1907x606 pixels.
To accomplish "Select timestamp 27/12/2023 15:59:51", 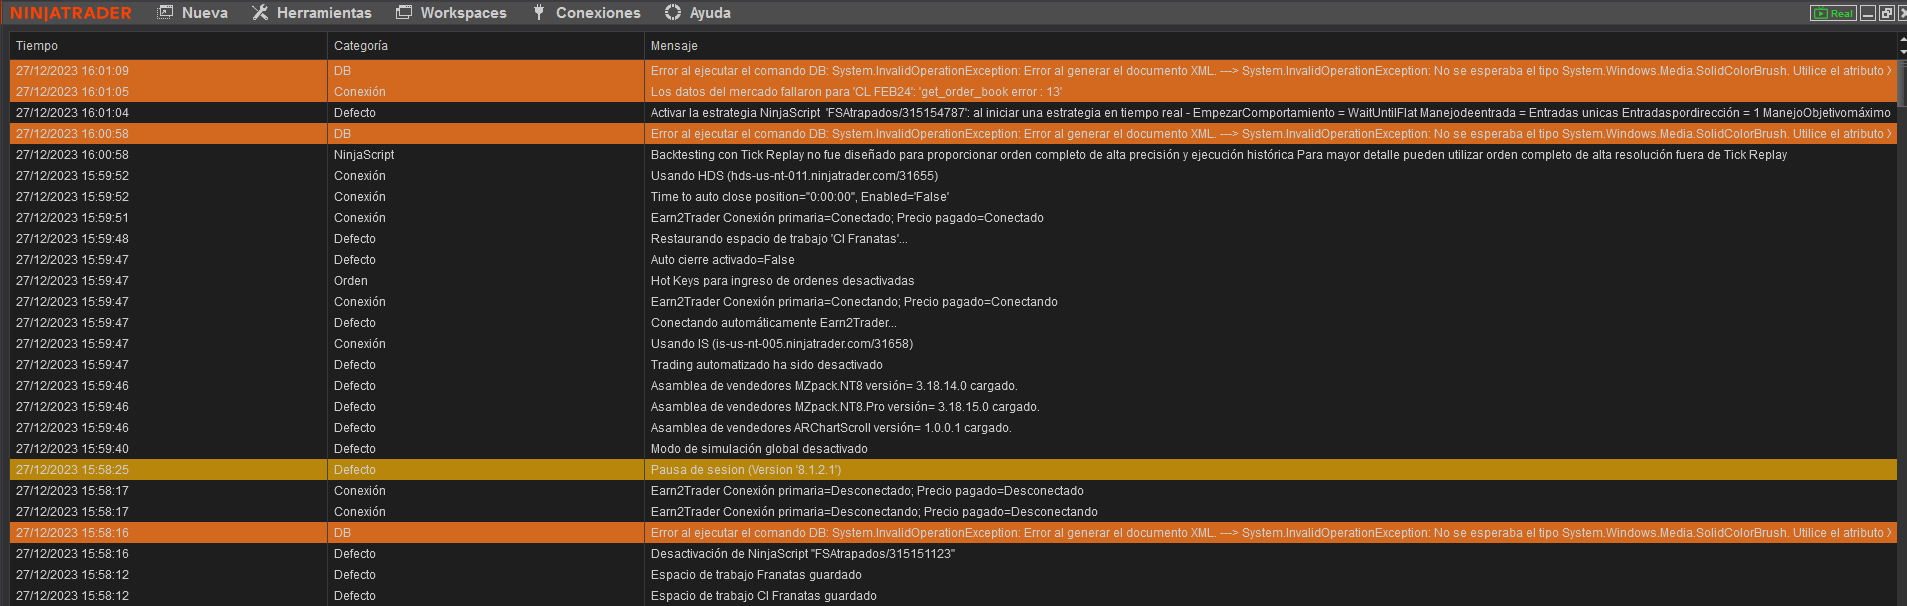I will tap(72, 218).
